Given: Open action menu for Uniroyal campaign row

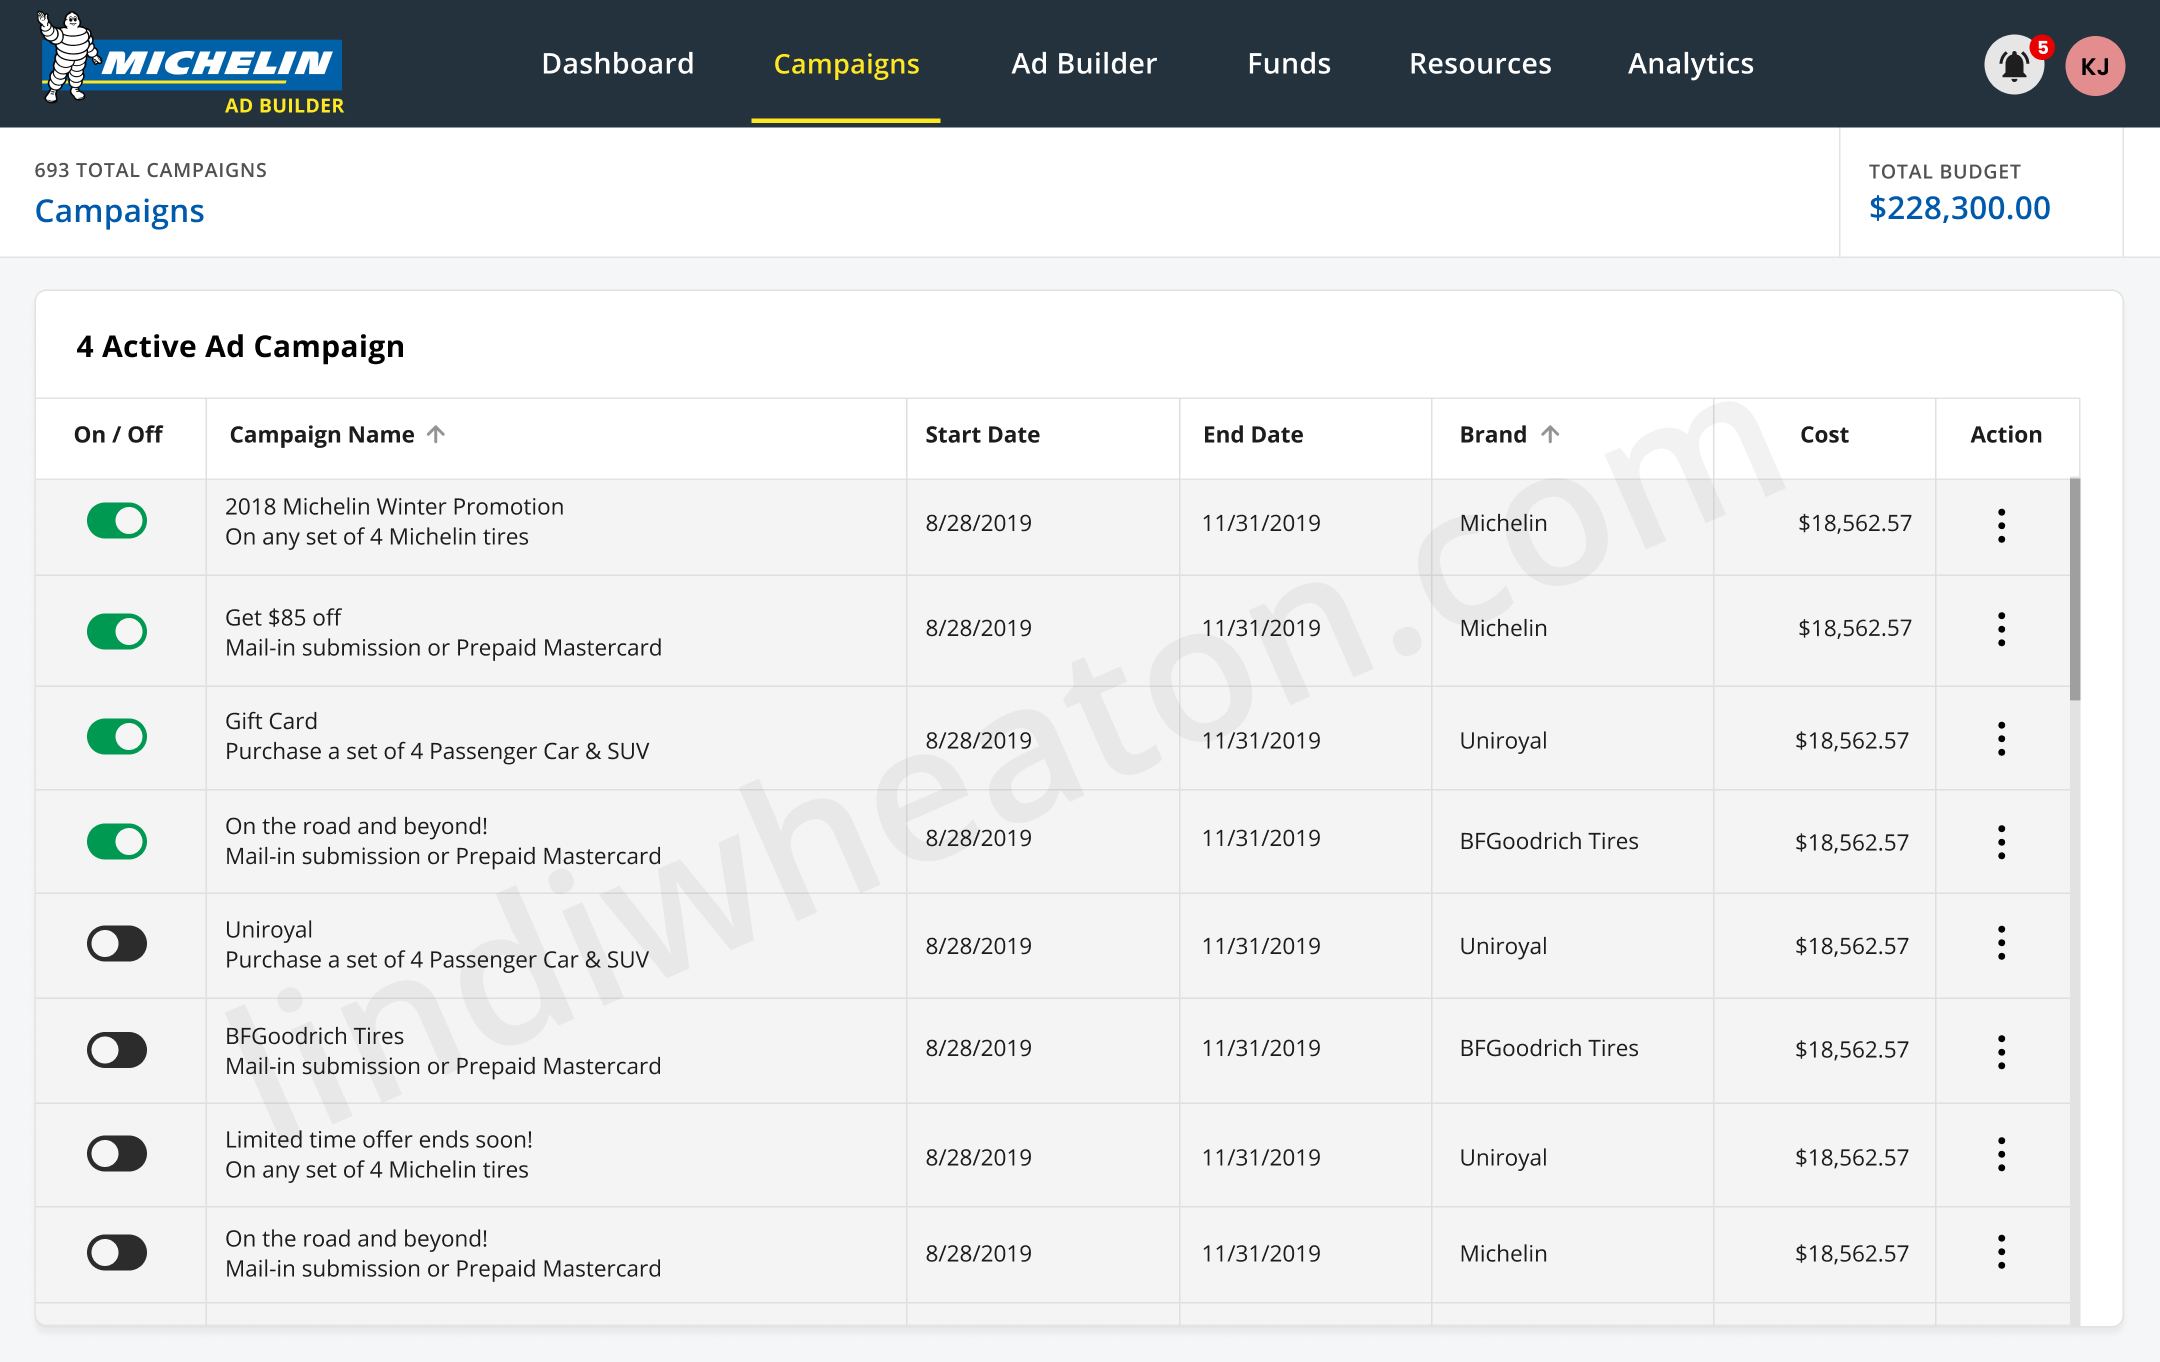Looking at the screenshot, I should [2001, 943].
